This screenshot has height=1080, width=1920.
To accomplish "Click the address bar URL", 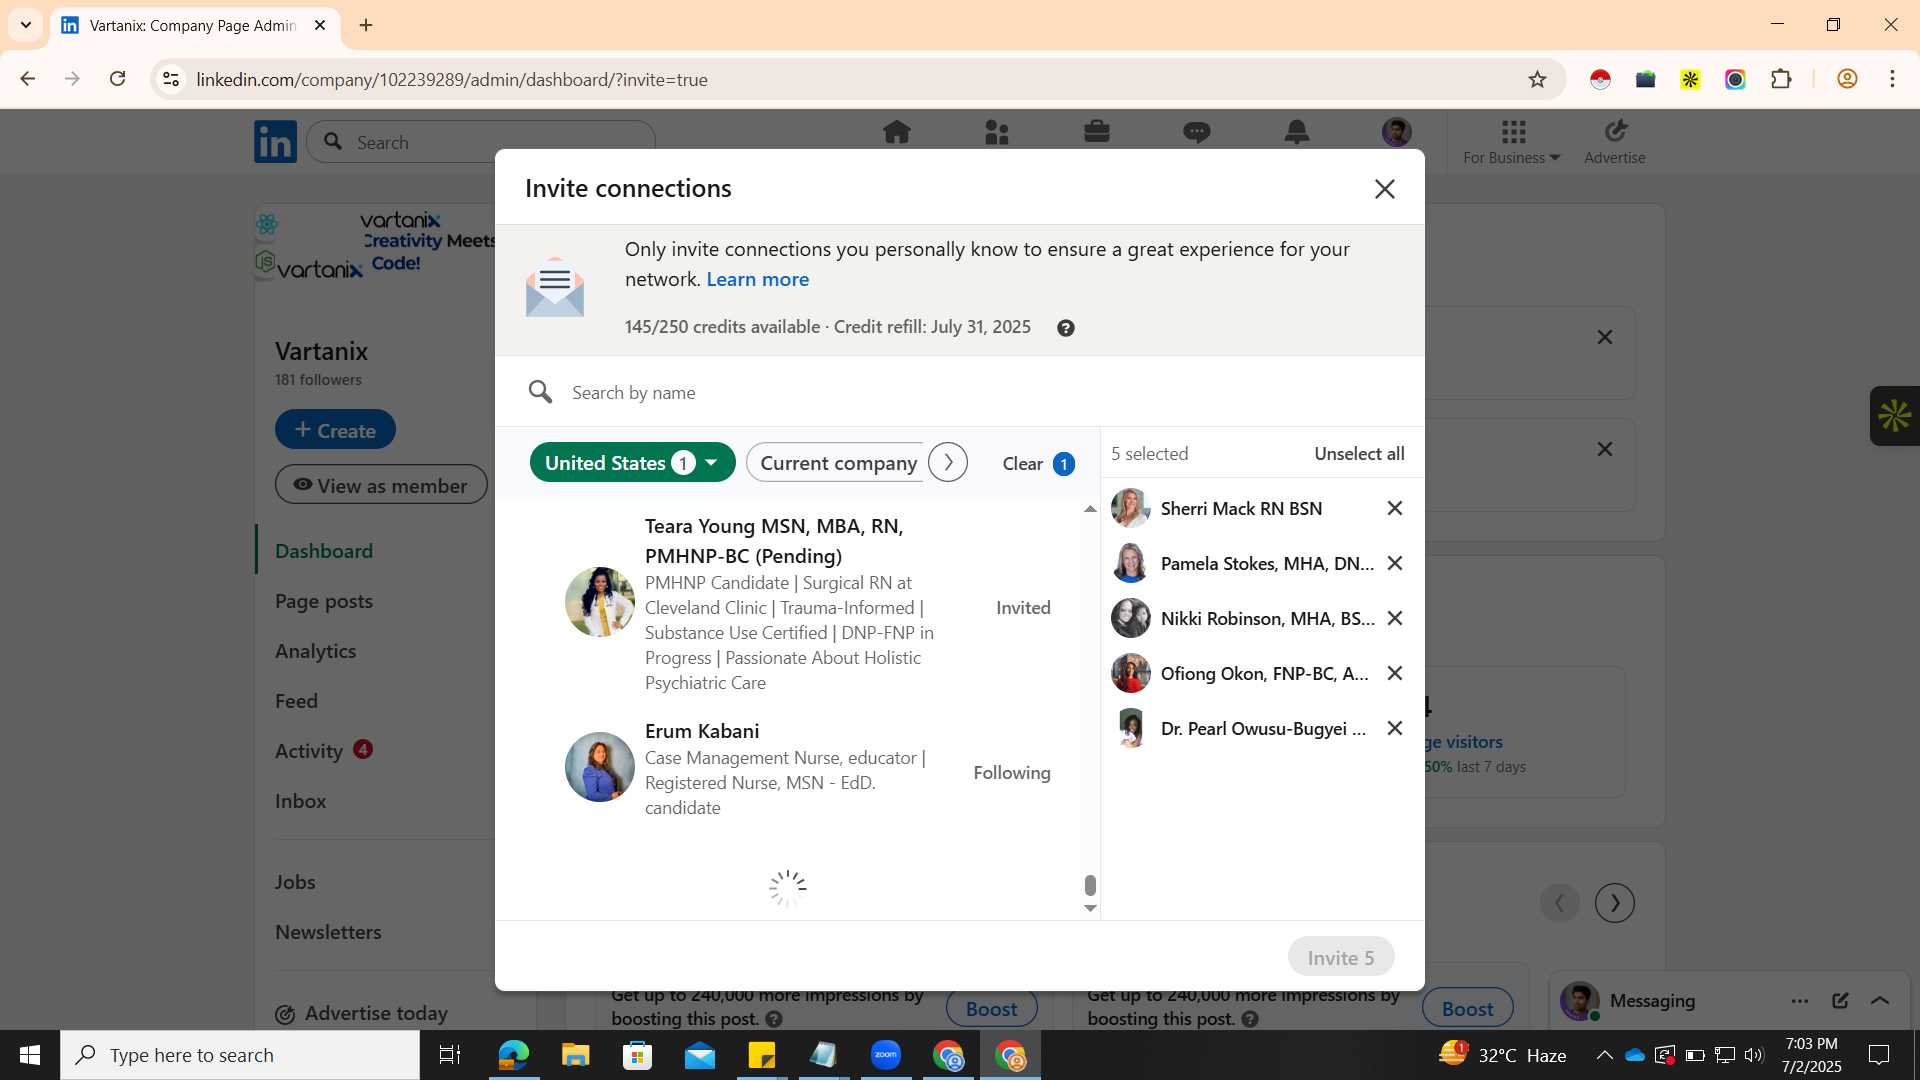I will 452,80.
